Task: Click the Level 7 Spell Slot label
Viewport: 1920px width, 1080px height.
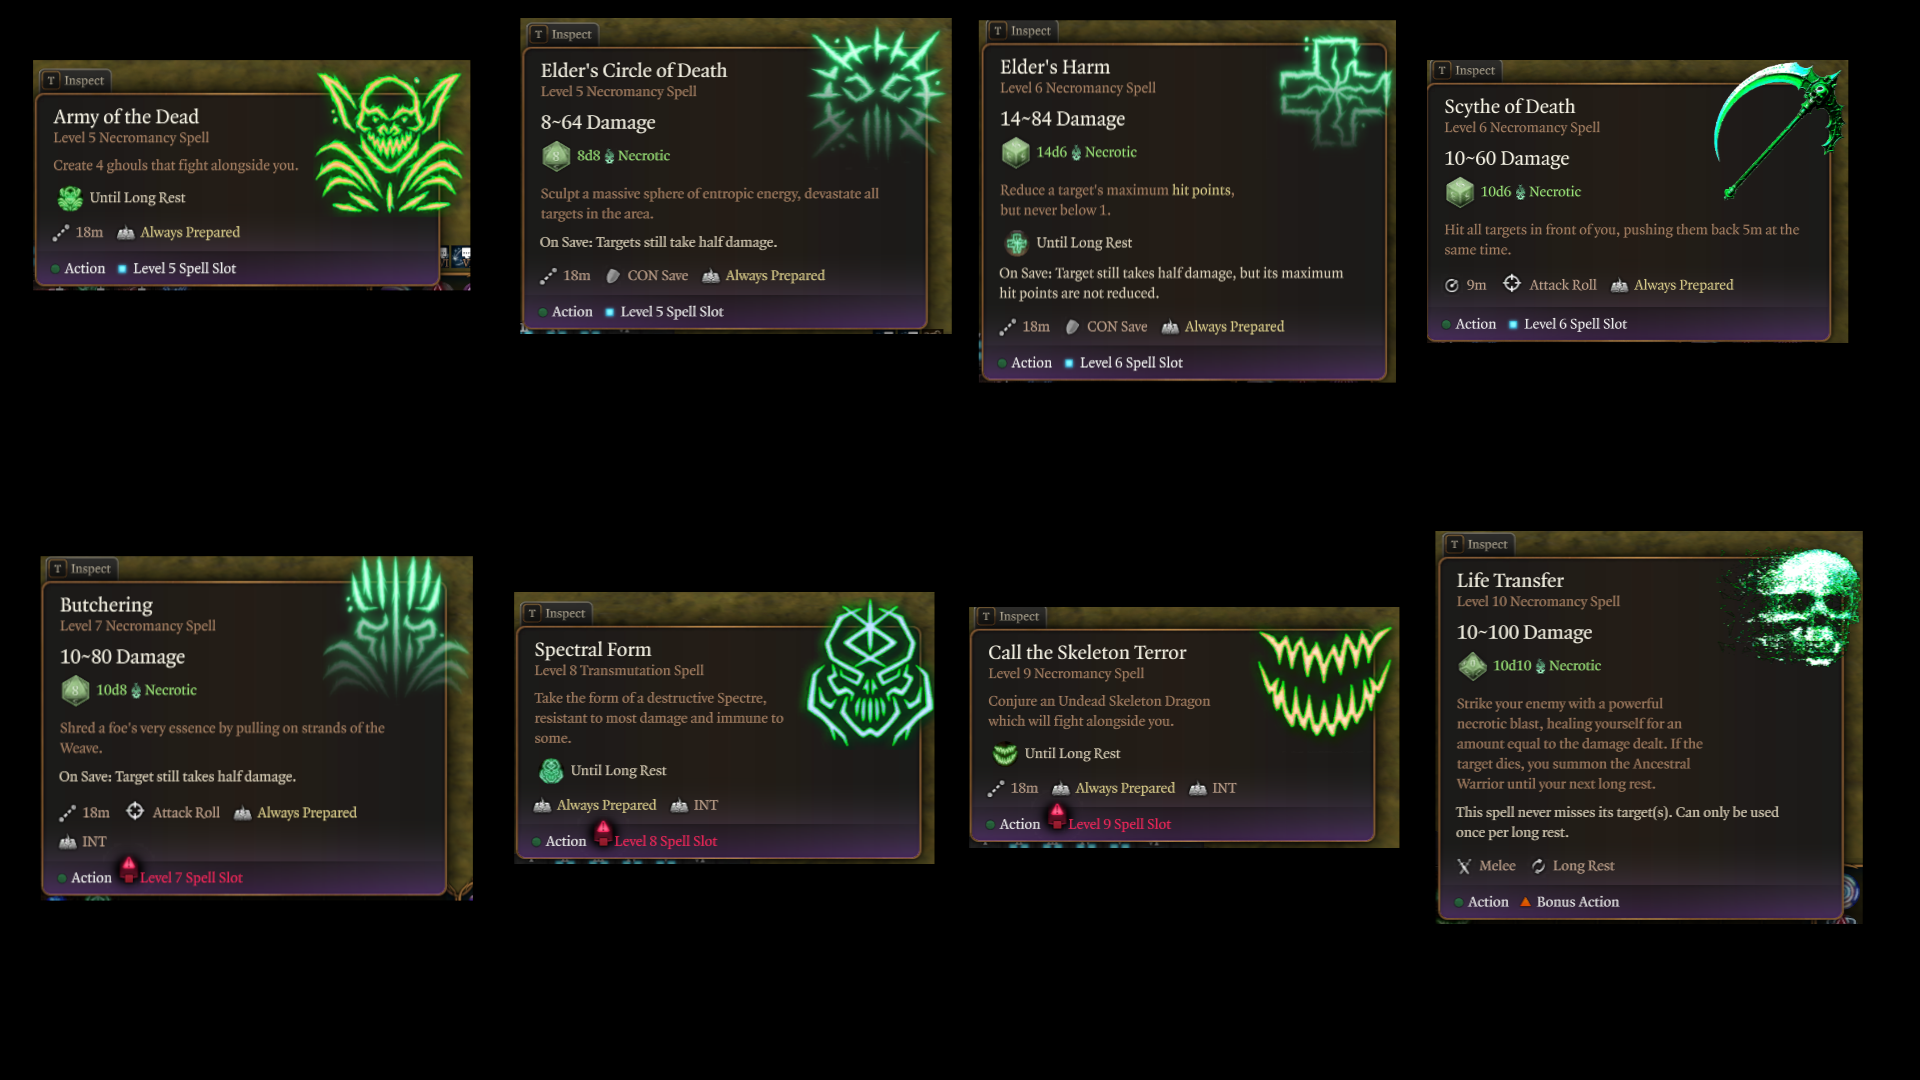Action: tap(191, 878)
